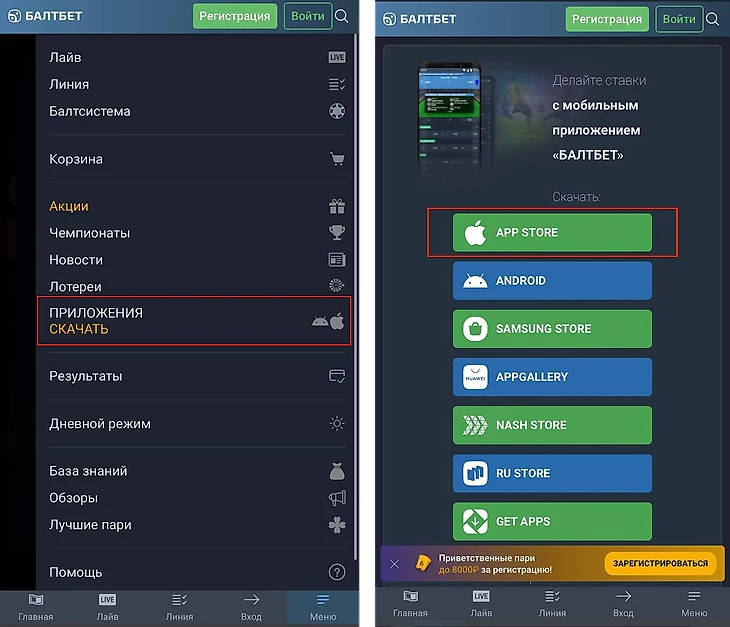Click the checklist icon beside Линия menu row
Viewport: 730px width, 627px height.
(x=337, y=84)
